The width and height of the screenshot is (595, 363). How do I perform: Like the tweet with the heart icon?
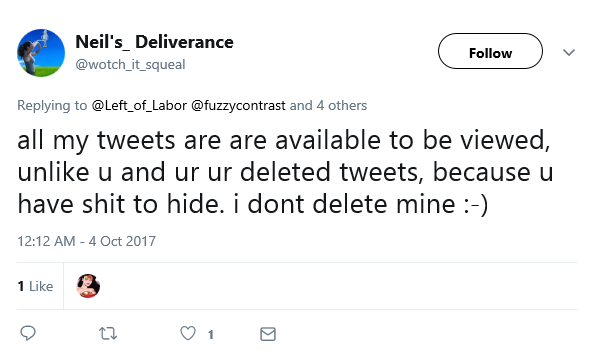(188, 333)
